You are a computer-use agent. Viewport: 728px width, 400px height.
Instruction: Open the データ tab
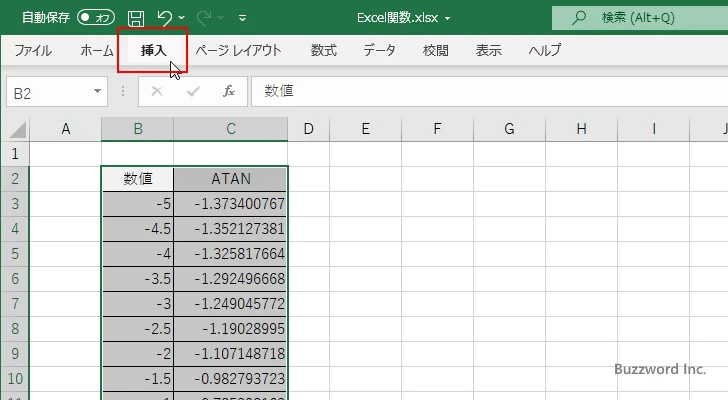click(x=379, y=50)
